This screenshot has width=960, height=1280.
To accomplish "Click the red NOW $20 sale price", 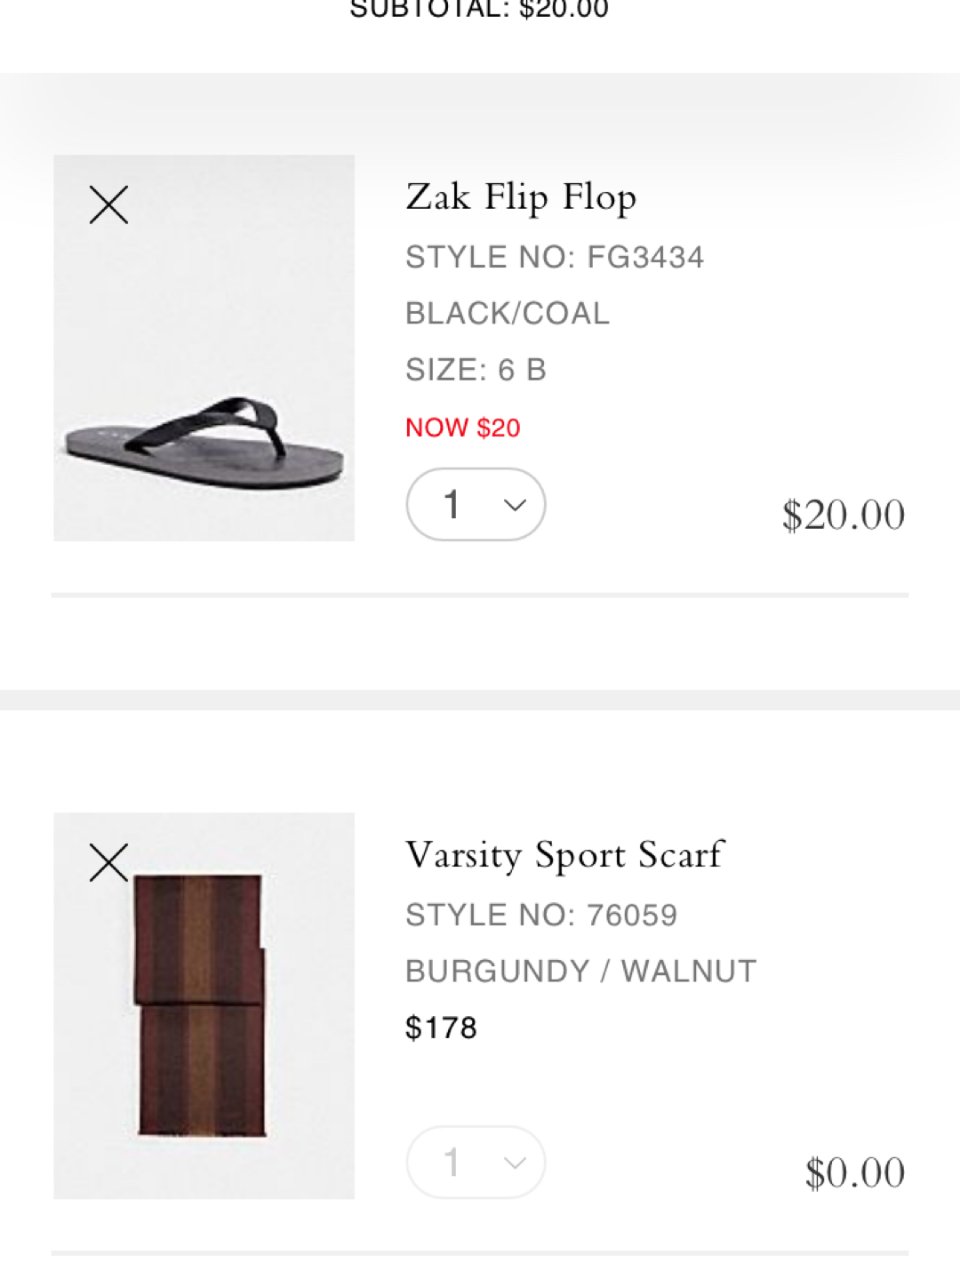I will coord(462,428).
